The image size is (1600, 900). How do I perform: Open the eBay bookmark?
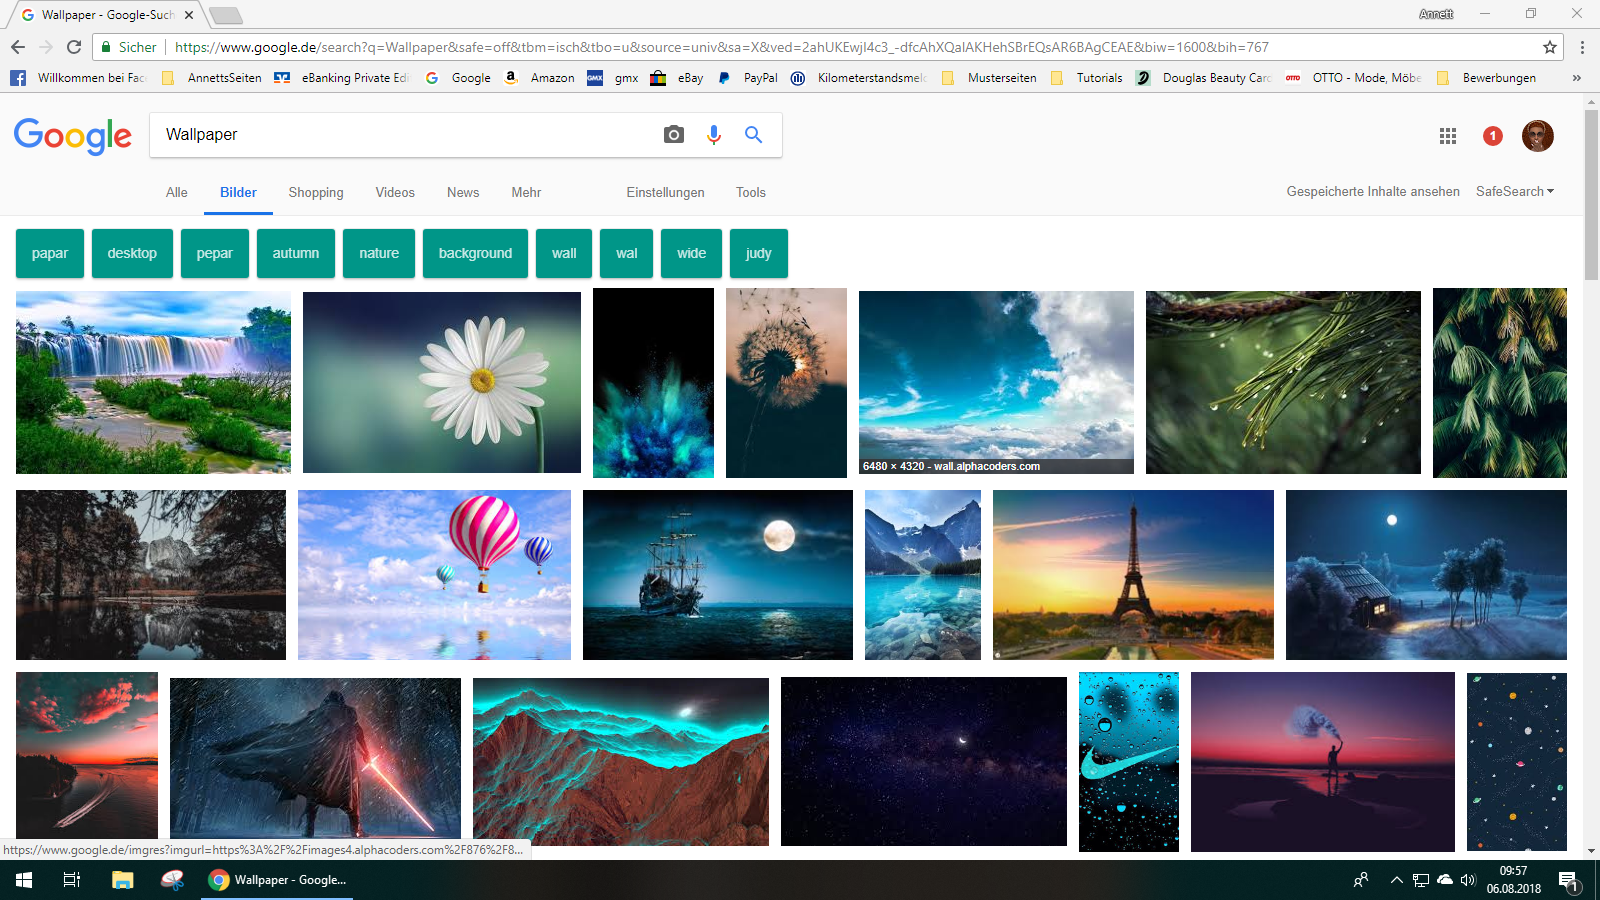tap(677, 78)
